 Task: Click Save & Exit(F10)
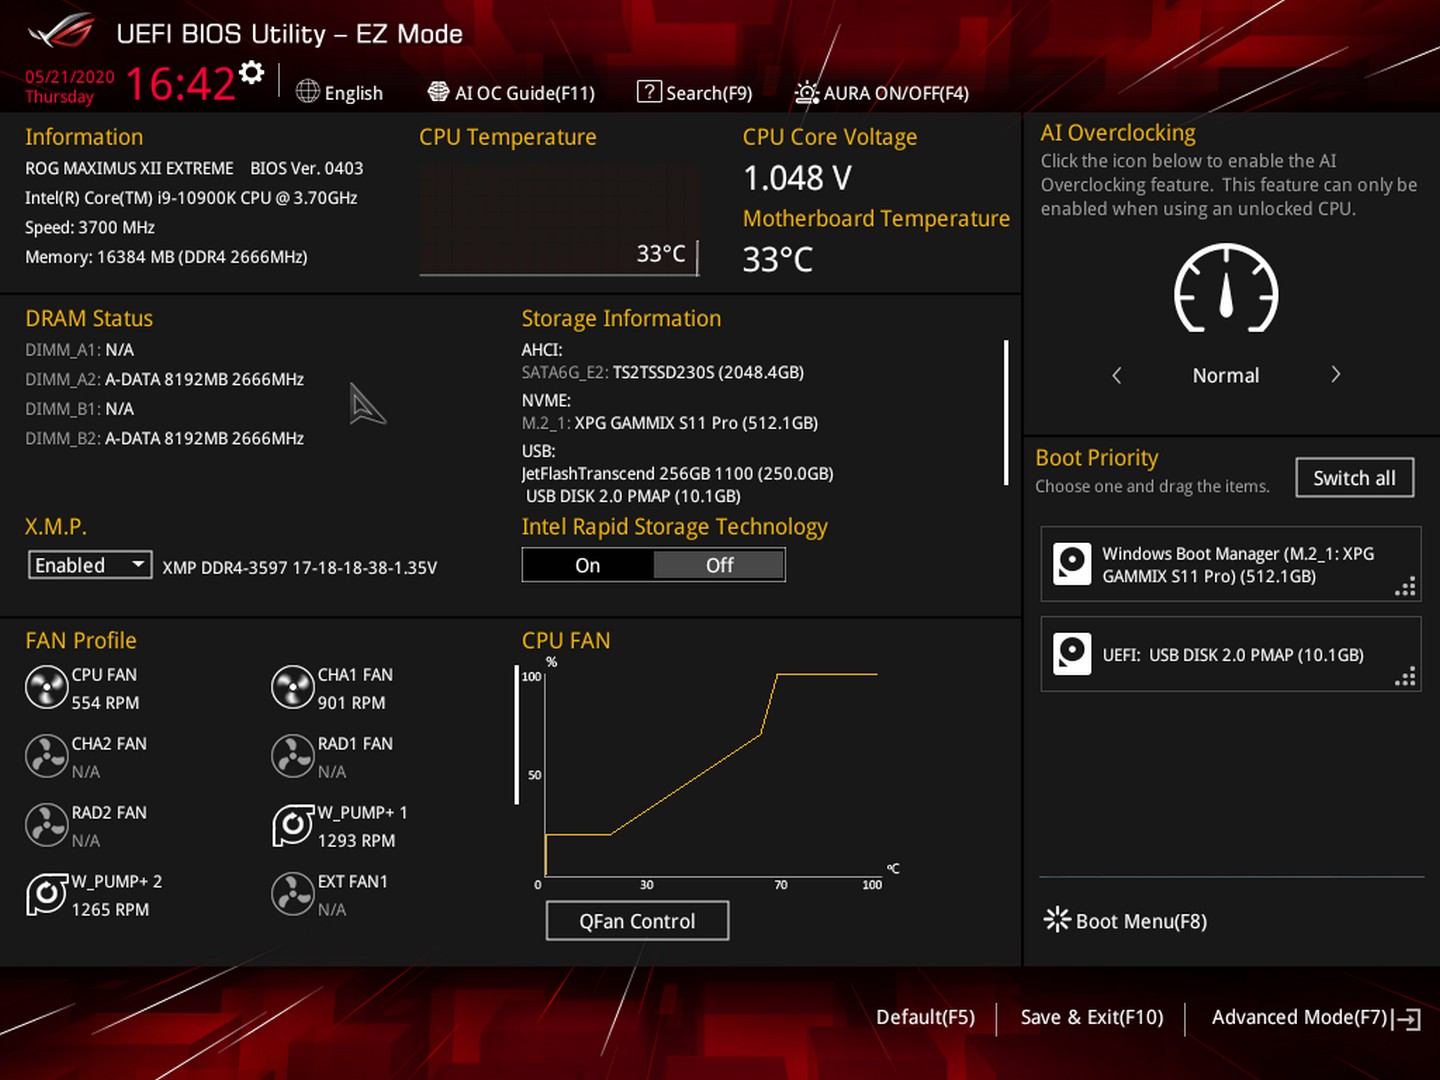pyautogui.click(x=1092, y=1017)
